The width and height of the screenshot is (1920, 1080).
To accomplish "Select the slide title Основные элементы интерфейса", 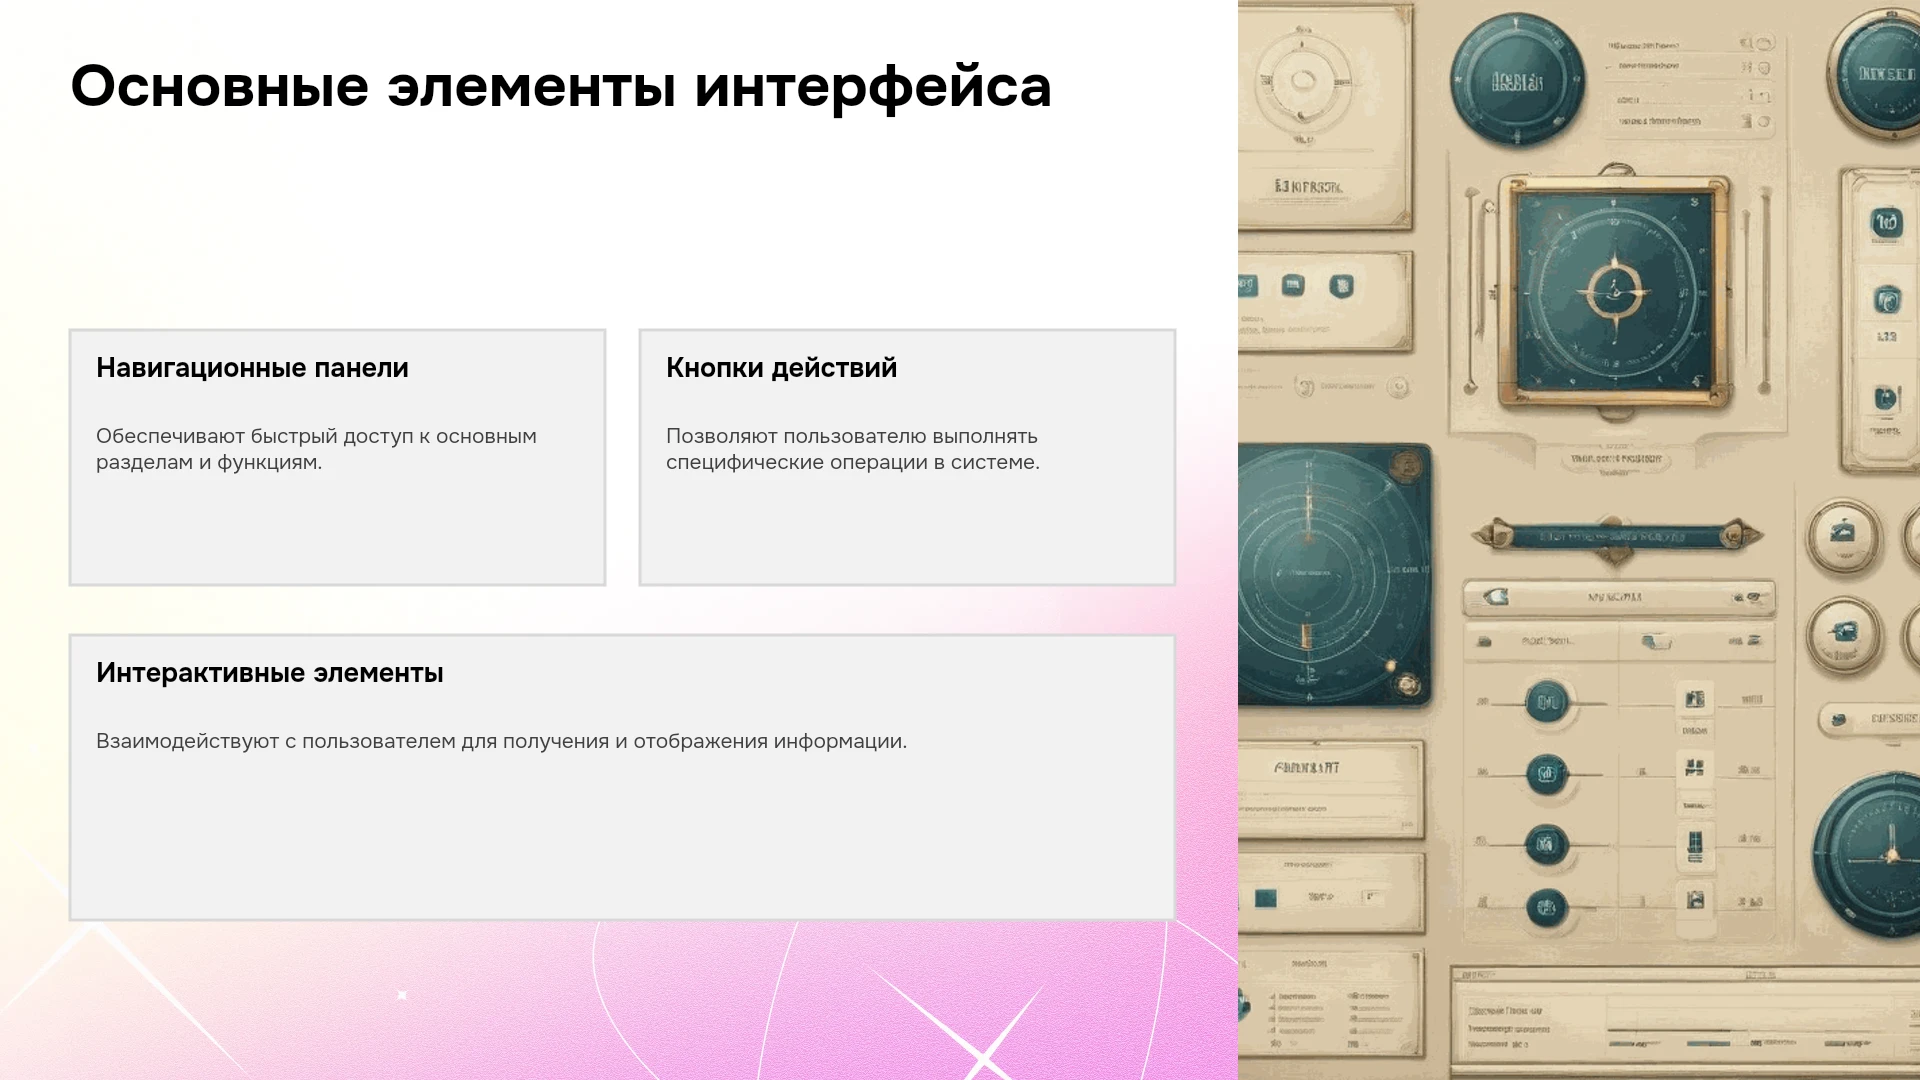I will click(561, 85).
